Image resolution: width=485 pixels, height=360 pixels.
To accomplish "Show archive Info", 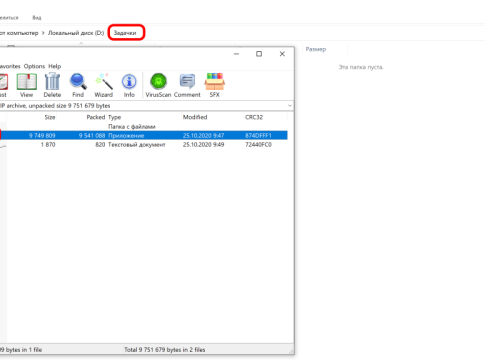I will click(x=129, y=85).
